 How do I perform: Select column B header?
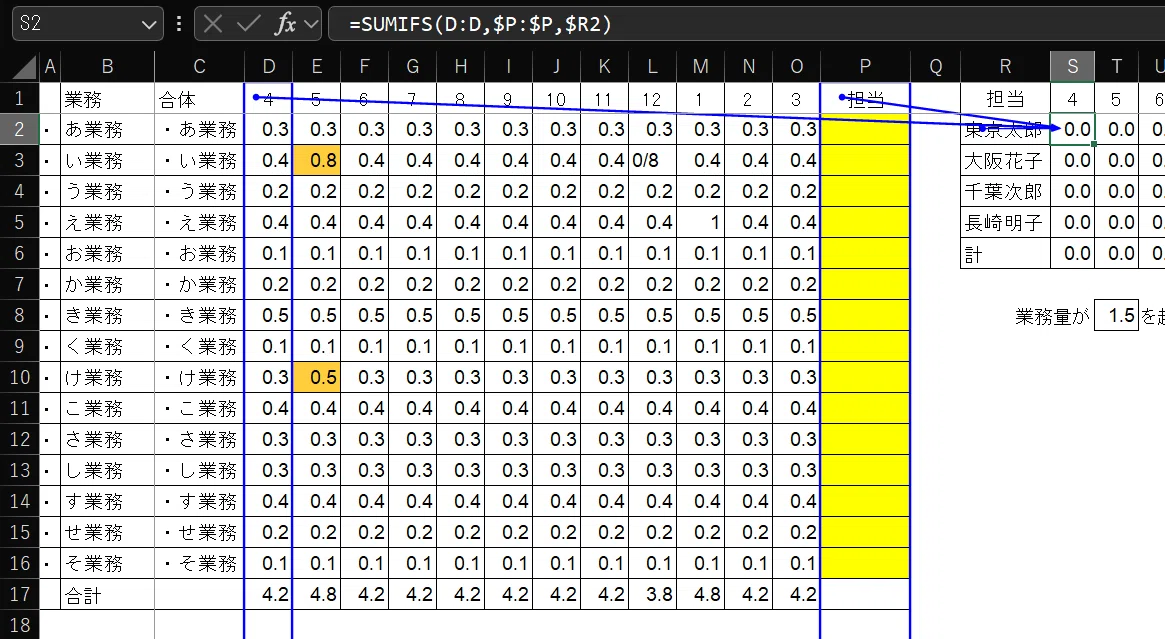[107, 67]
